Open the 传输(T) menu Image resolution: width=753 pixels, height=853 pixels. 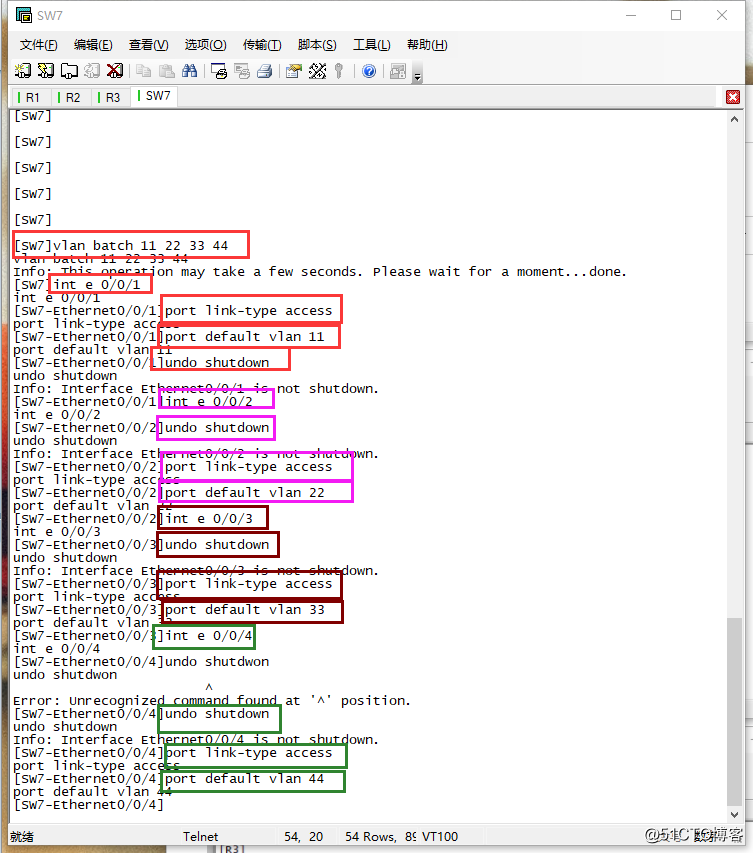(x=262, y=45)
